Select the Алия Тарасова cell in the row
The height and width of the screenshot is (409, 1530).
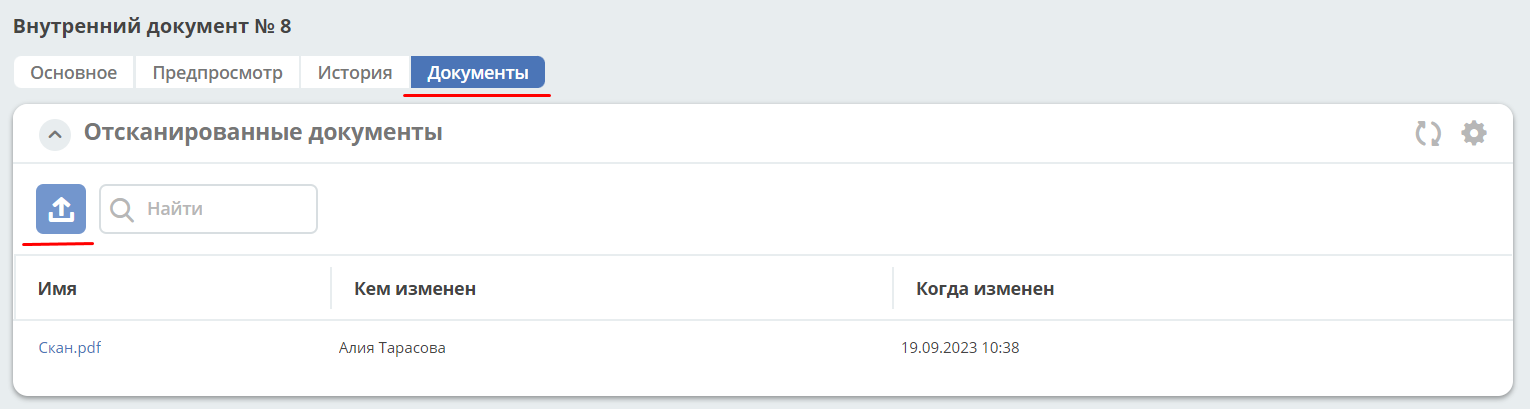pyautogui.click(x=392, y=348)
